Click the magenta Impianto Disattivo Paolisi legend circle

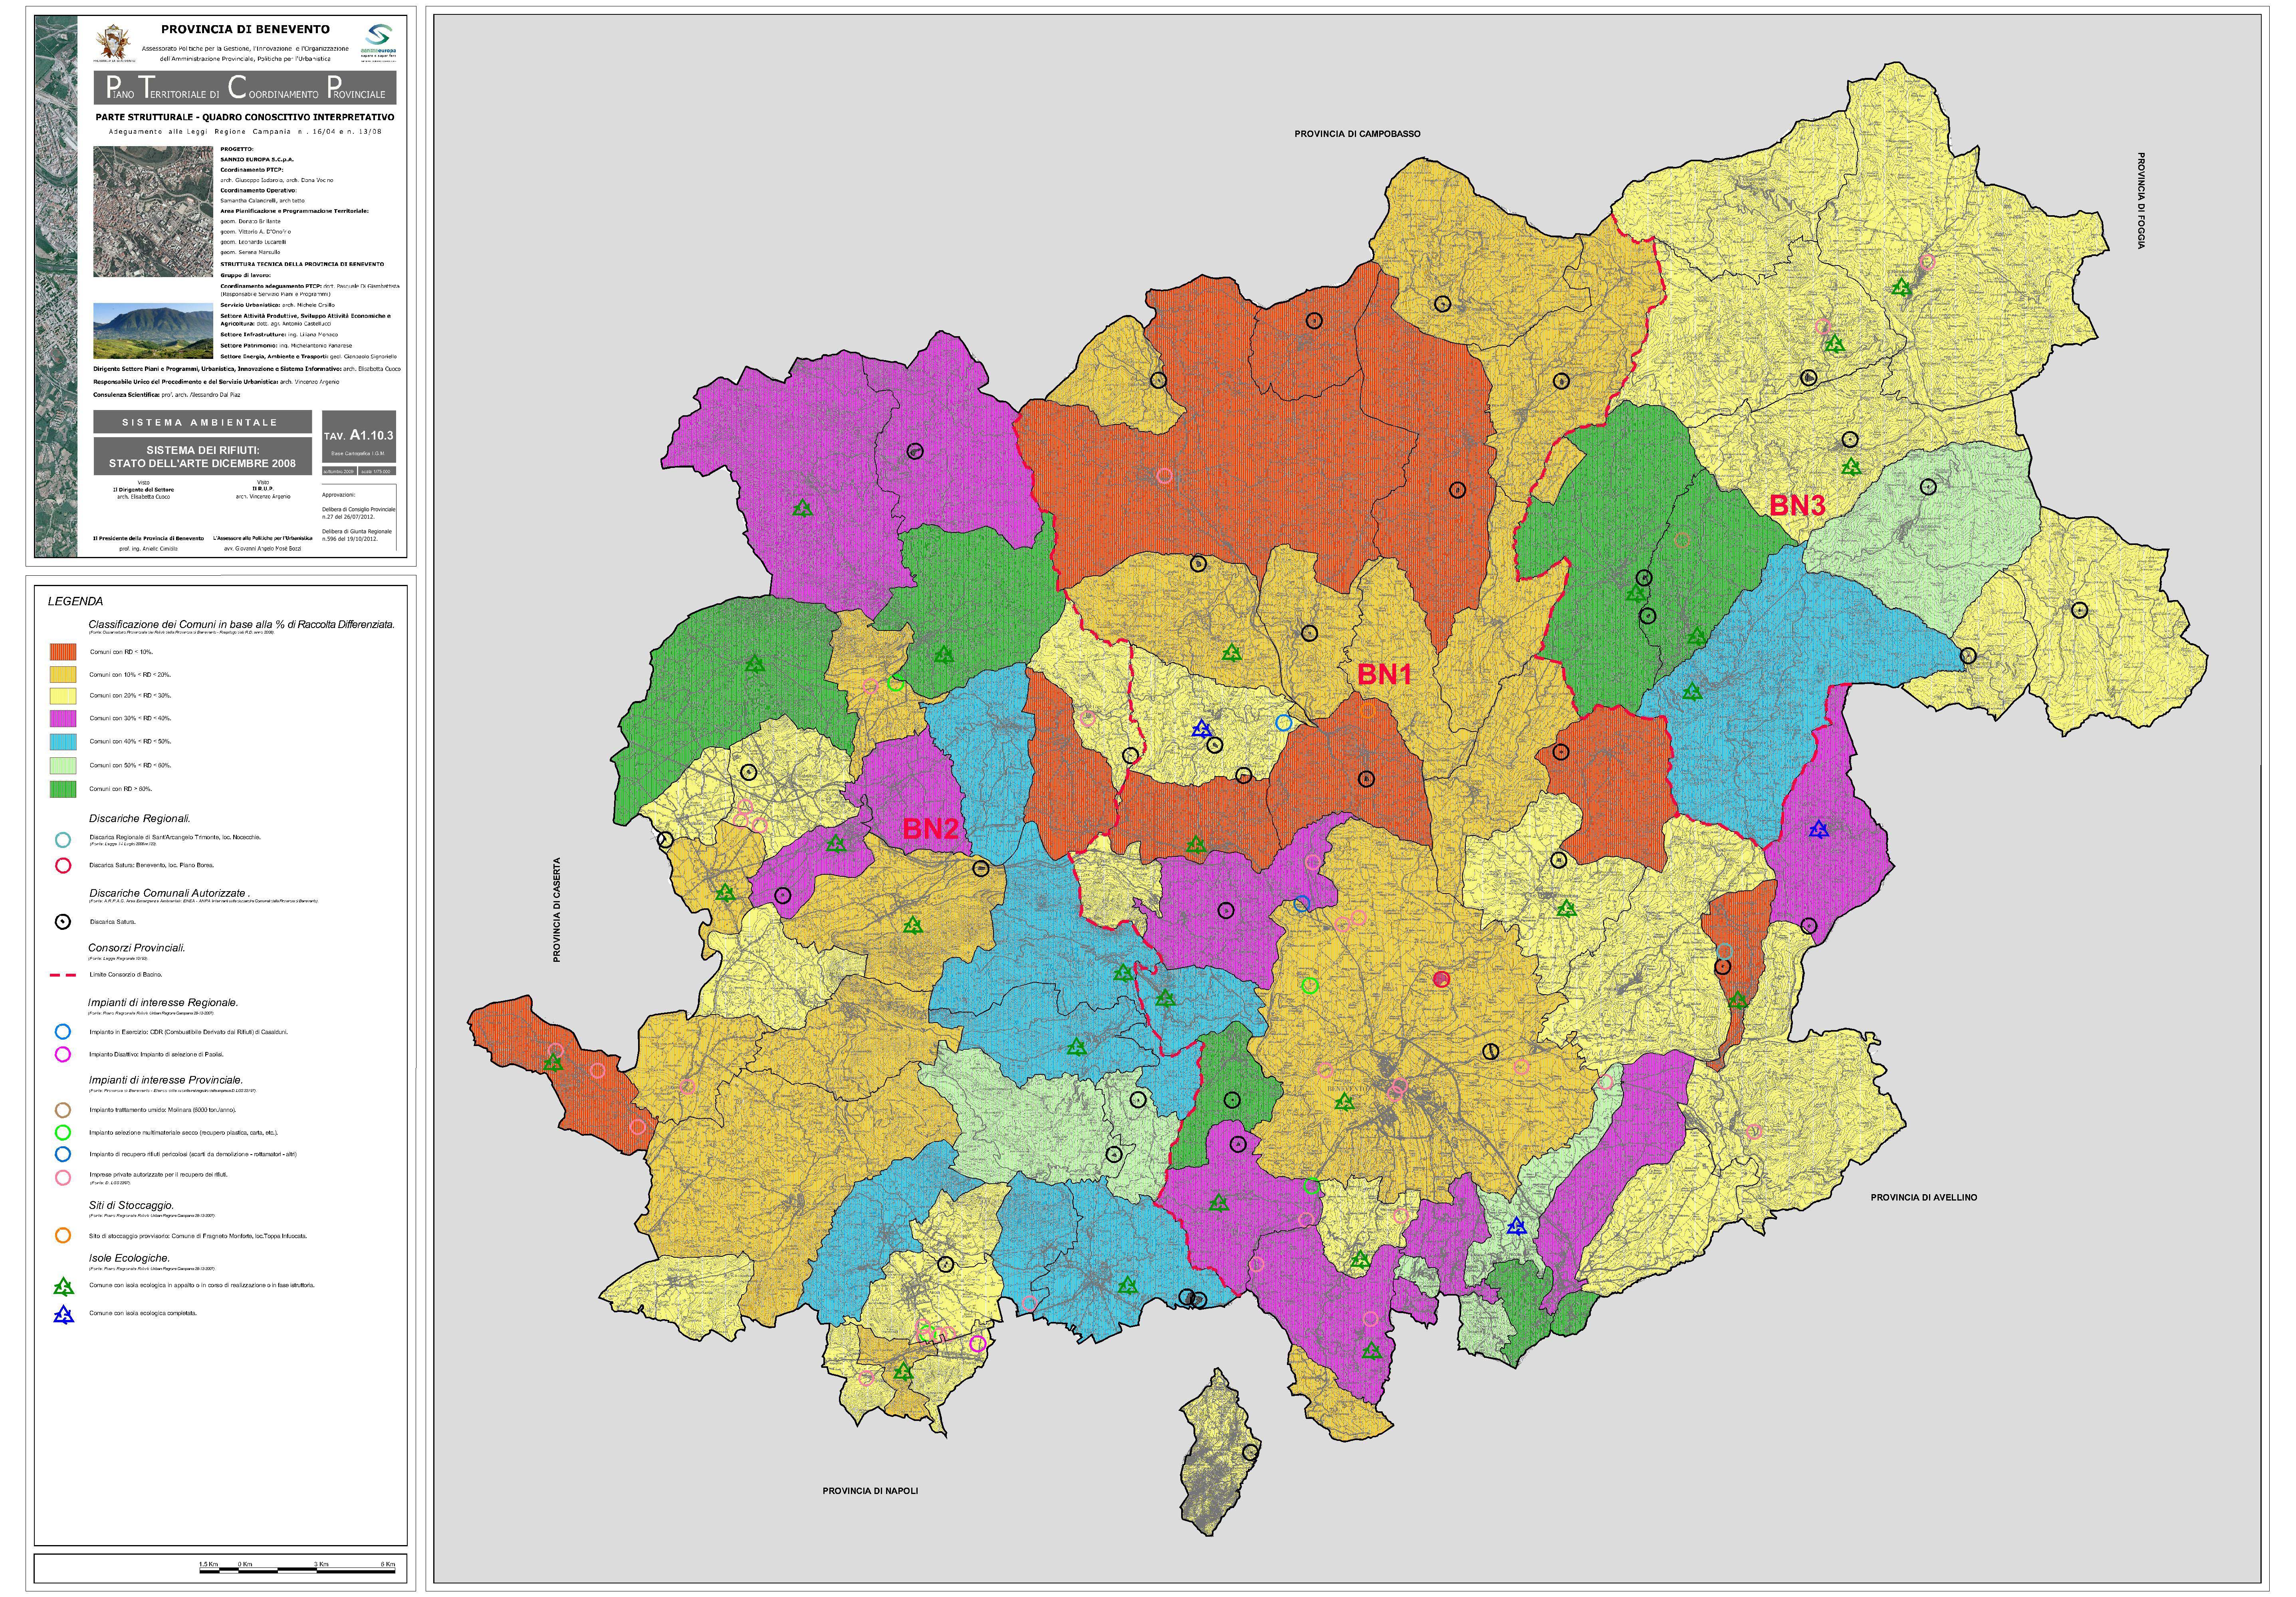(x=63, y=1054)
